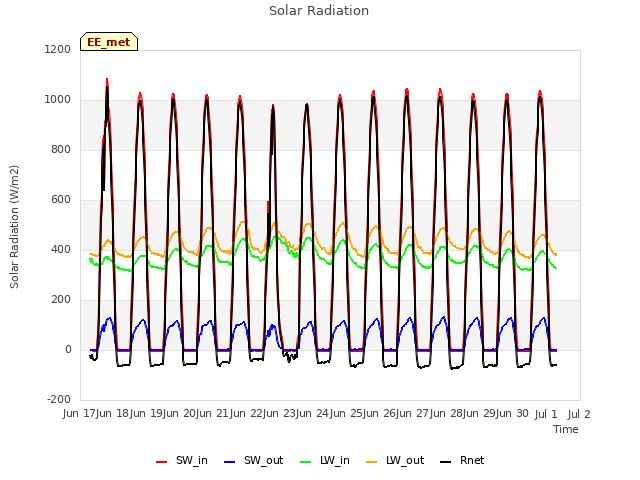The height and width of the screenshot is (480, 640).
Task: Click the -200 y-axis tick label
Action: tap(59, 399)
